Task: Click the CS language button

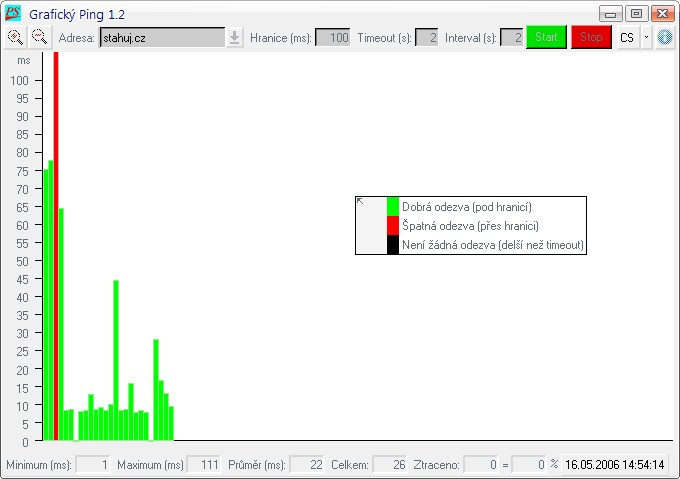Action: tap(627, 38)
